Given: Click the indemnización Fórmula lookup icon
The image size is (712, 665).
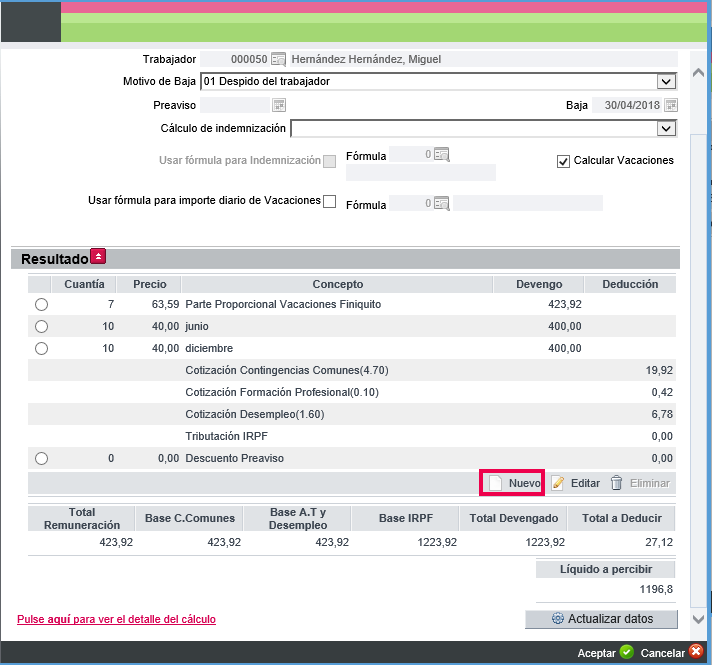Looking at the screenshot, I should 441,154.
